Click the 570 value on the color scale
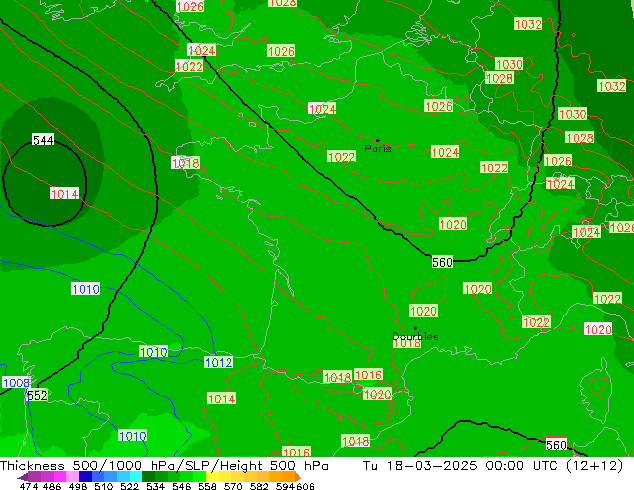Image resolution: width=634 pixels, height=490 pixels. coord(233,486)
